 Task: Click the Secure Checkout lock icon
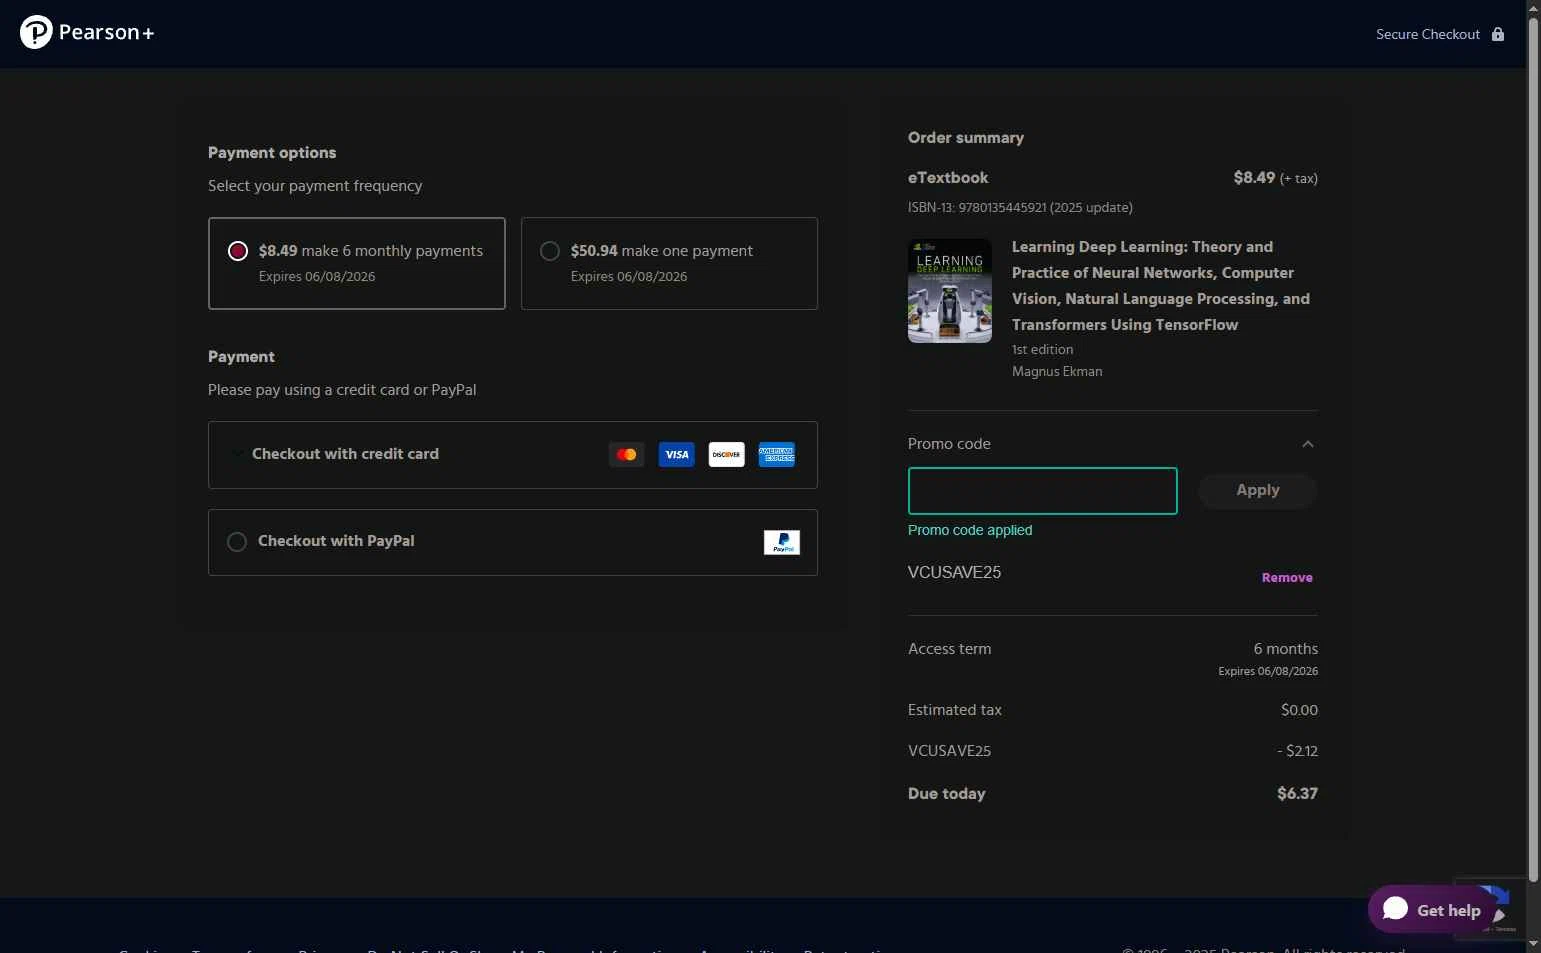tap(1498, 34)
